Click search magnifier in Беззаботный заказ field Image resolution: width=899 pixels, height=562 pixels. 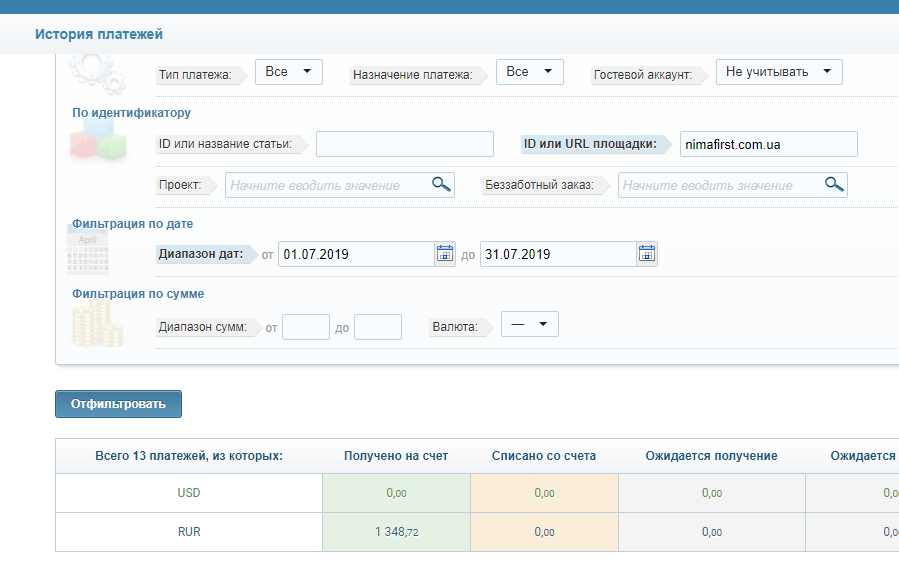click(834, 184)
